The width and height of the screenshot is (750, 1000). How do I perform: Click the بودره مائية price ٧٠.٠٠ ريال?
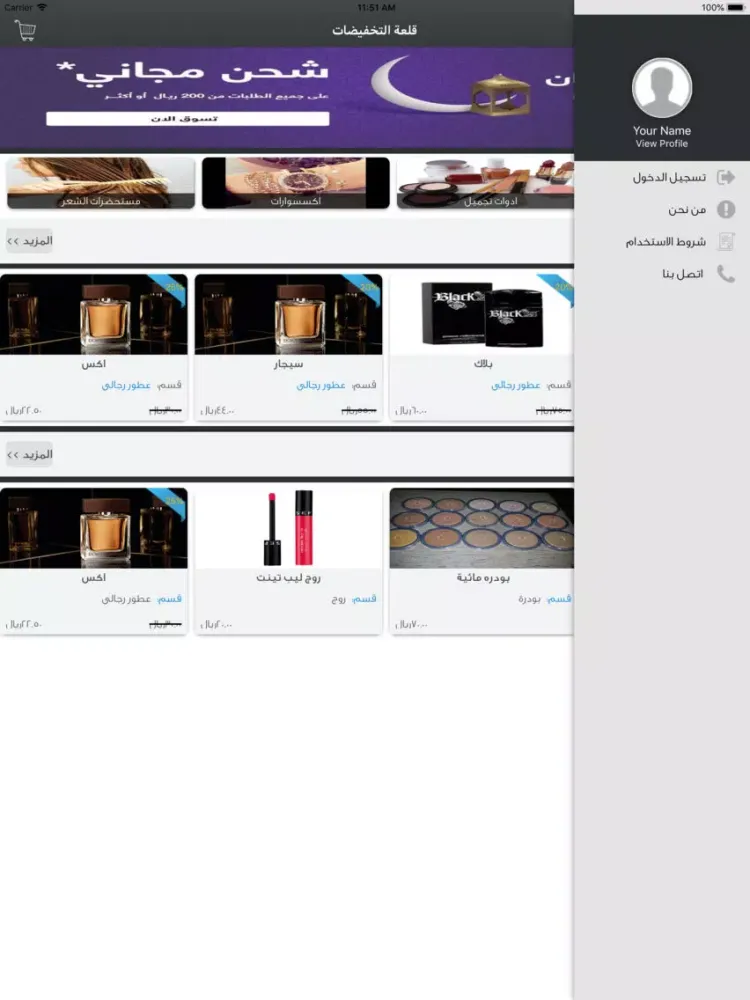pyautogui.click(x=411, y=624)
